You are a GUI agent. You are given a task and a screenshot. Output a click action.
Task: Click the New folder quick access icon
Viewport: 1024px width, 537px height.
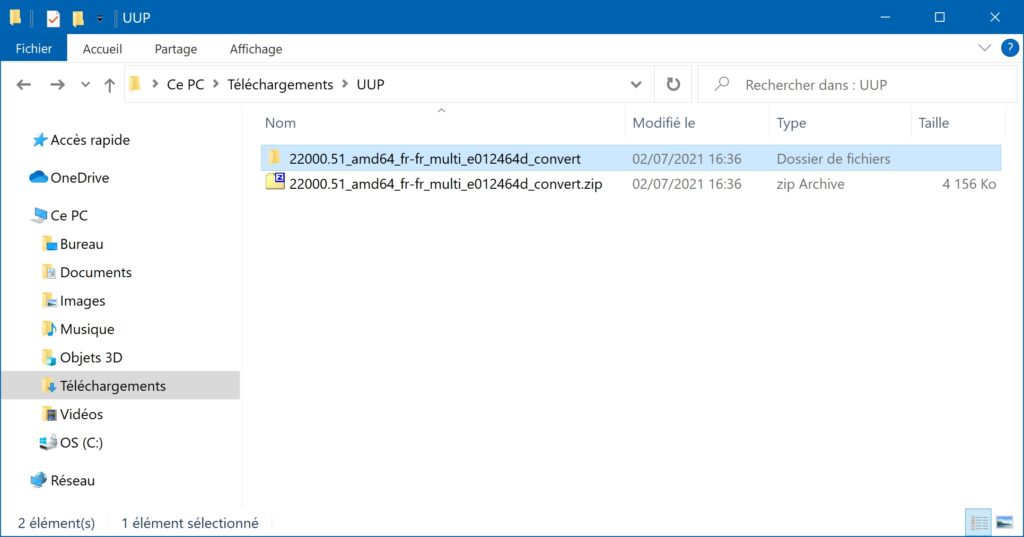[x=78, y=18]
